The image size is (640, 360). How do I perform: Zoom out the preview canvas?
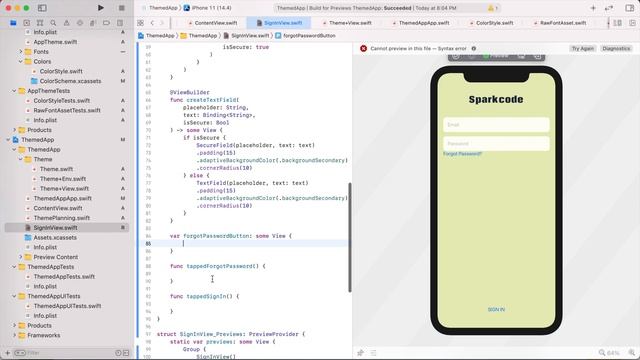[602, 353]
